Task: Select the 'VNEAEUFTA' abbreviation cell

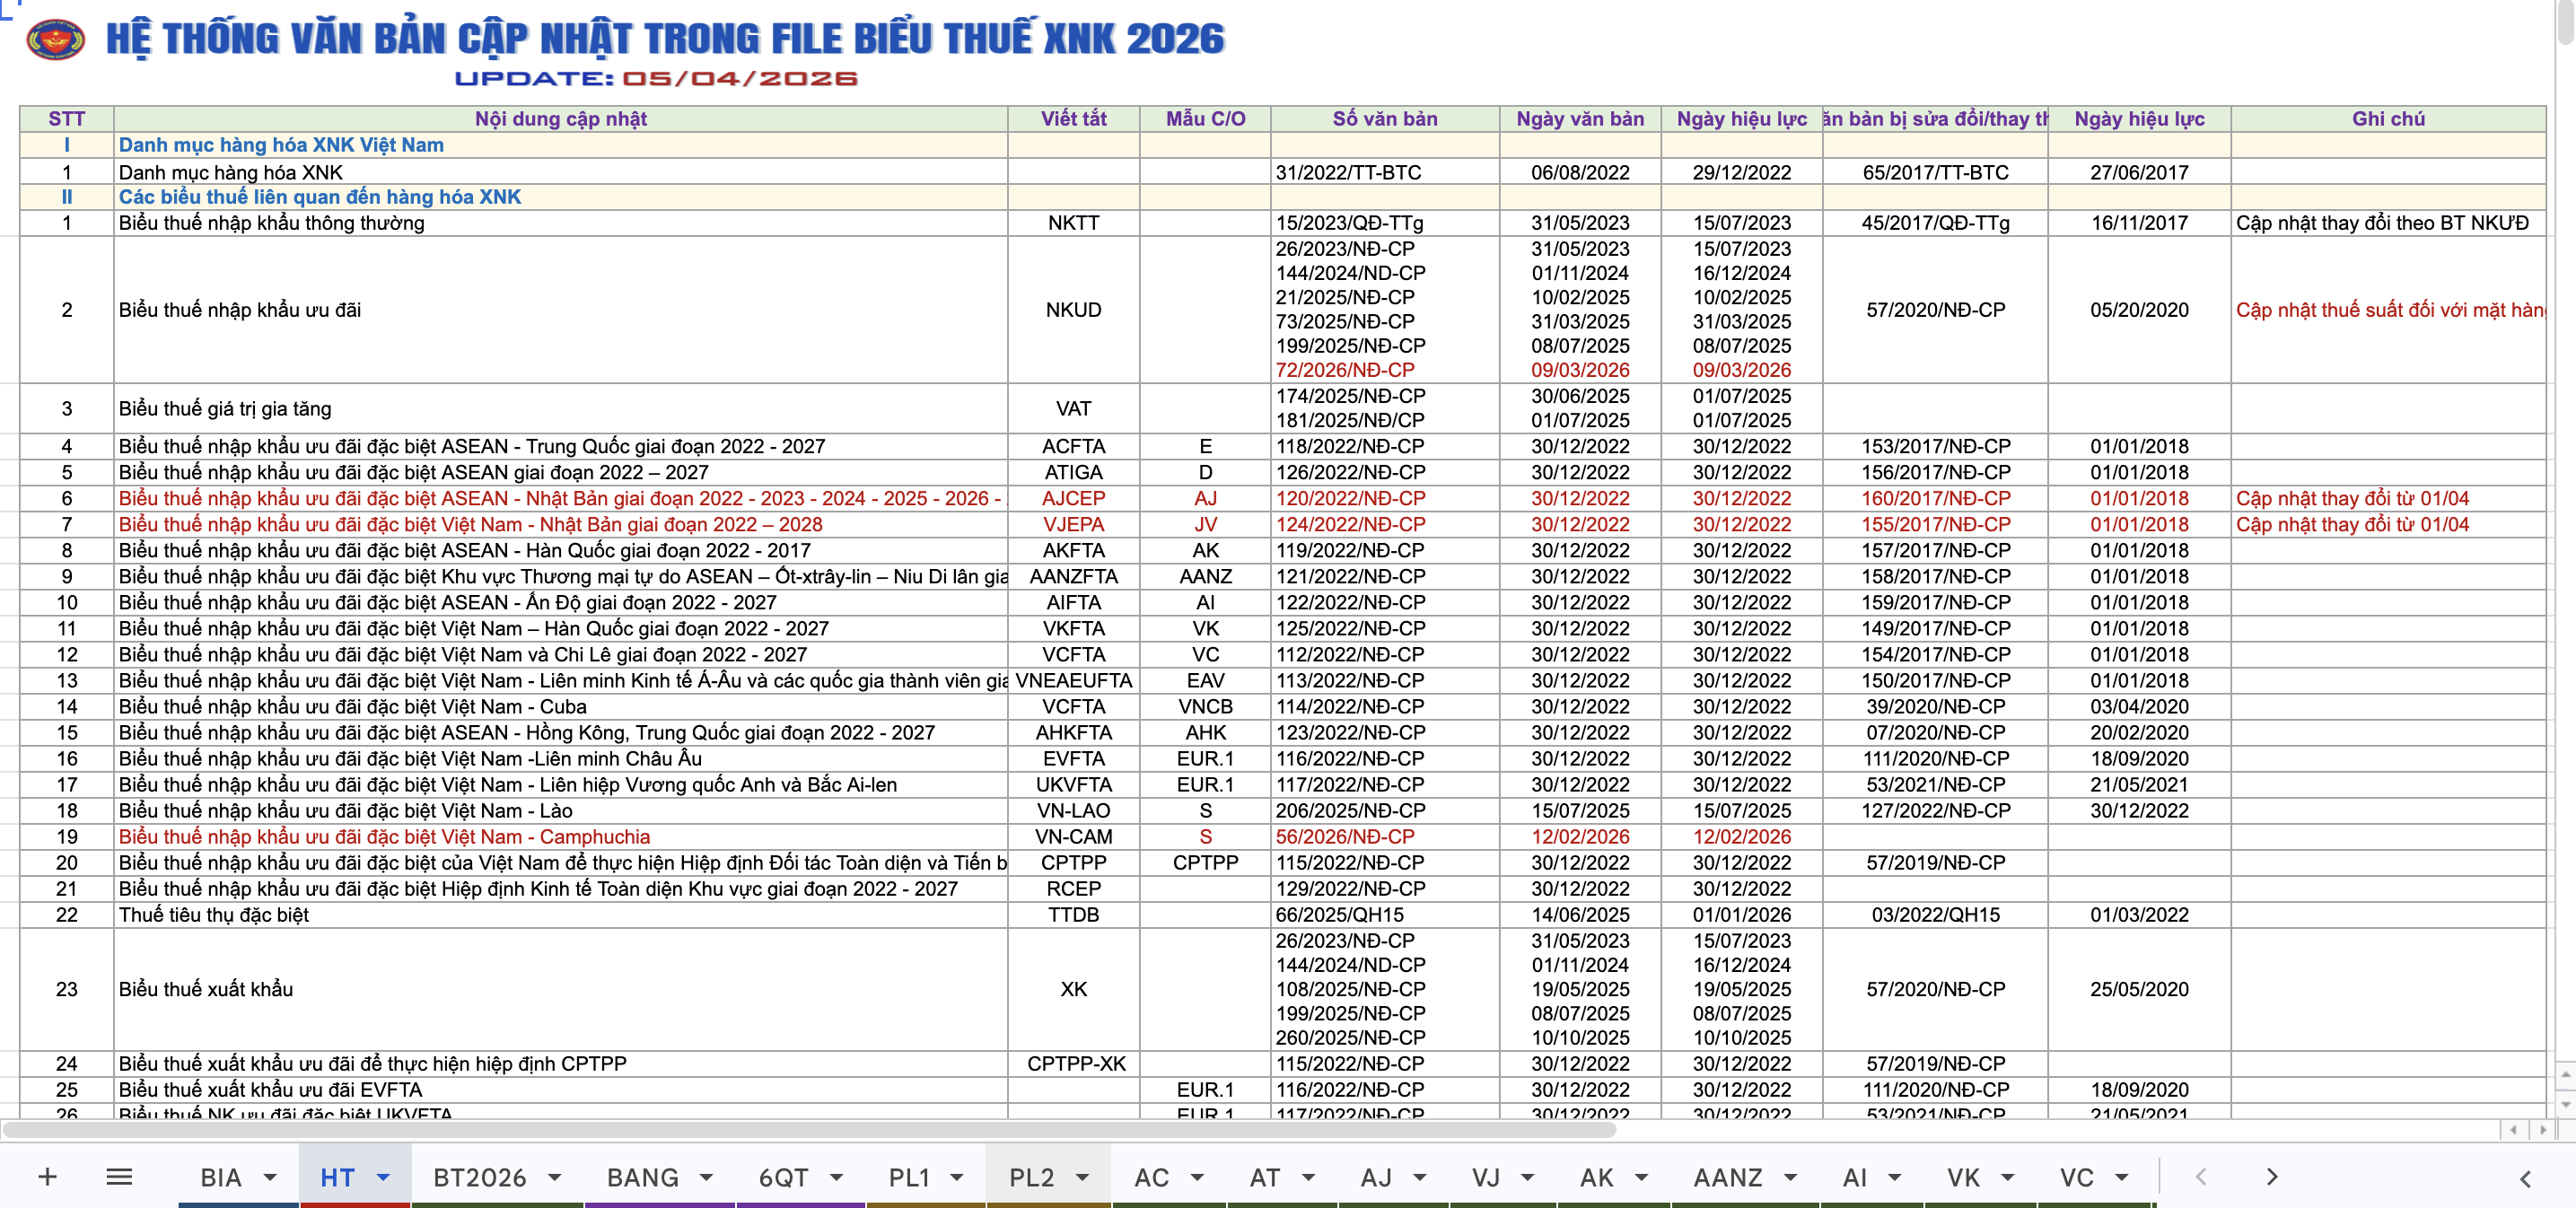Action: [1073, 681]
